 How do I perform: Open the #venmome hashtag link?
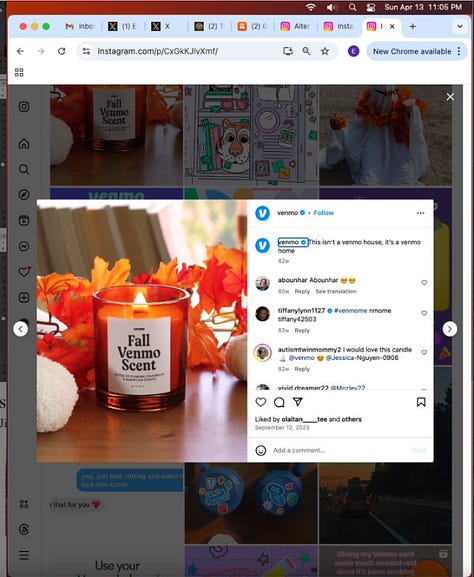tap(350, 311)
